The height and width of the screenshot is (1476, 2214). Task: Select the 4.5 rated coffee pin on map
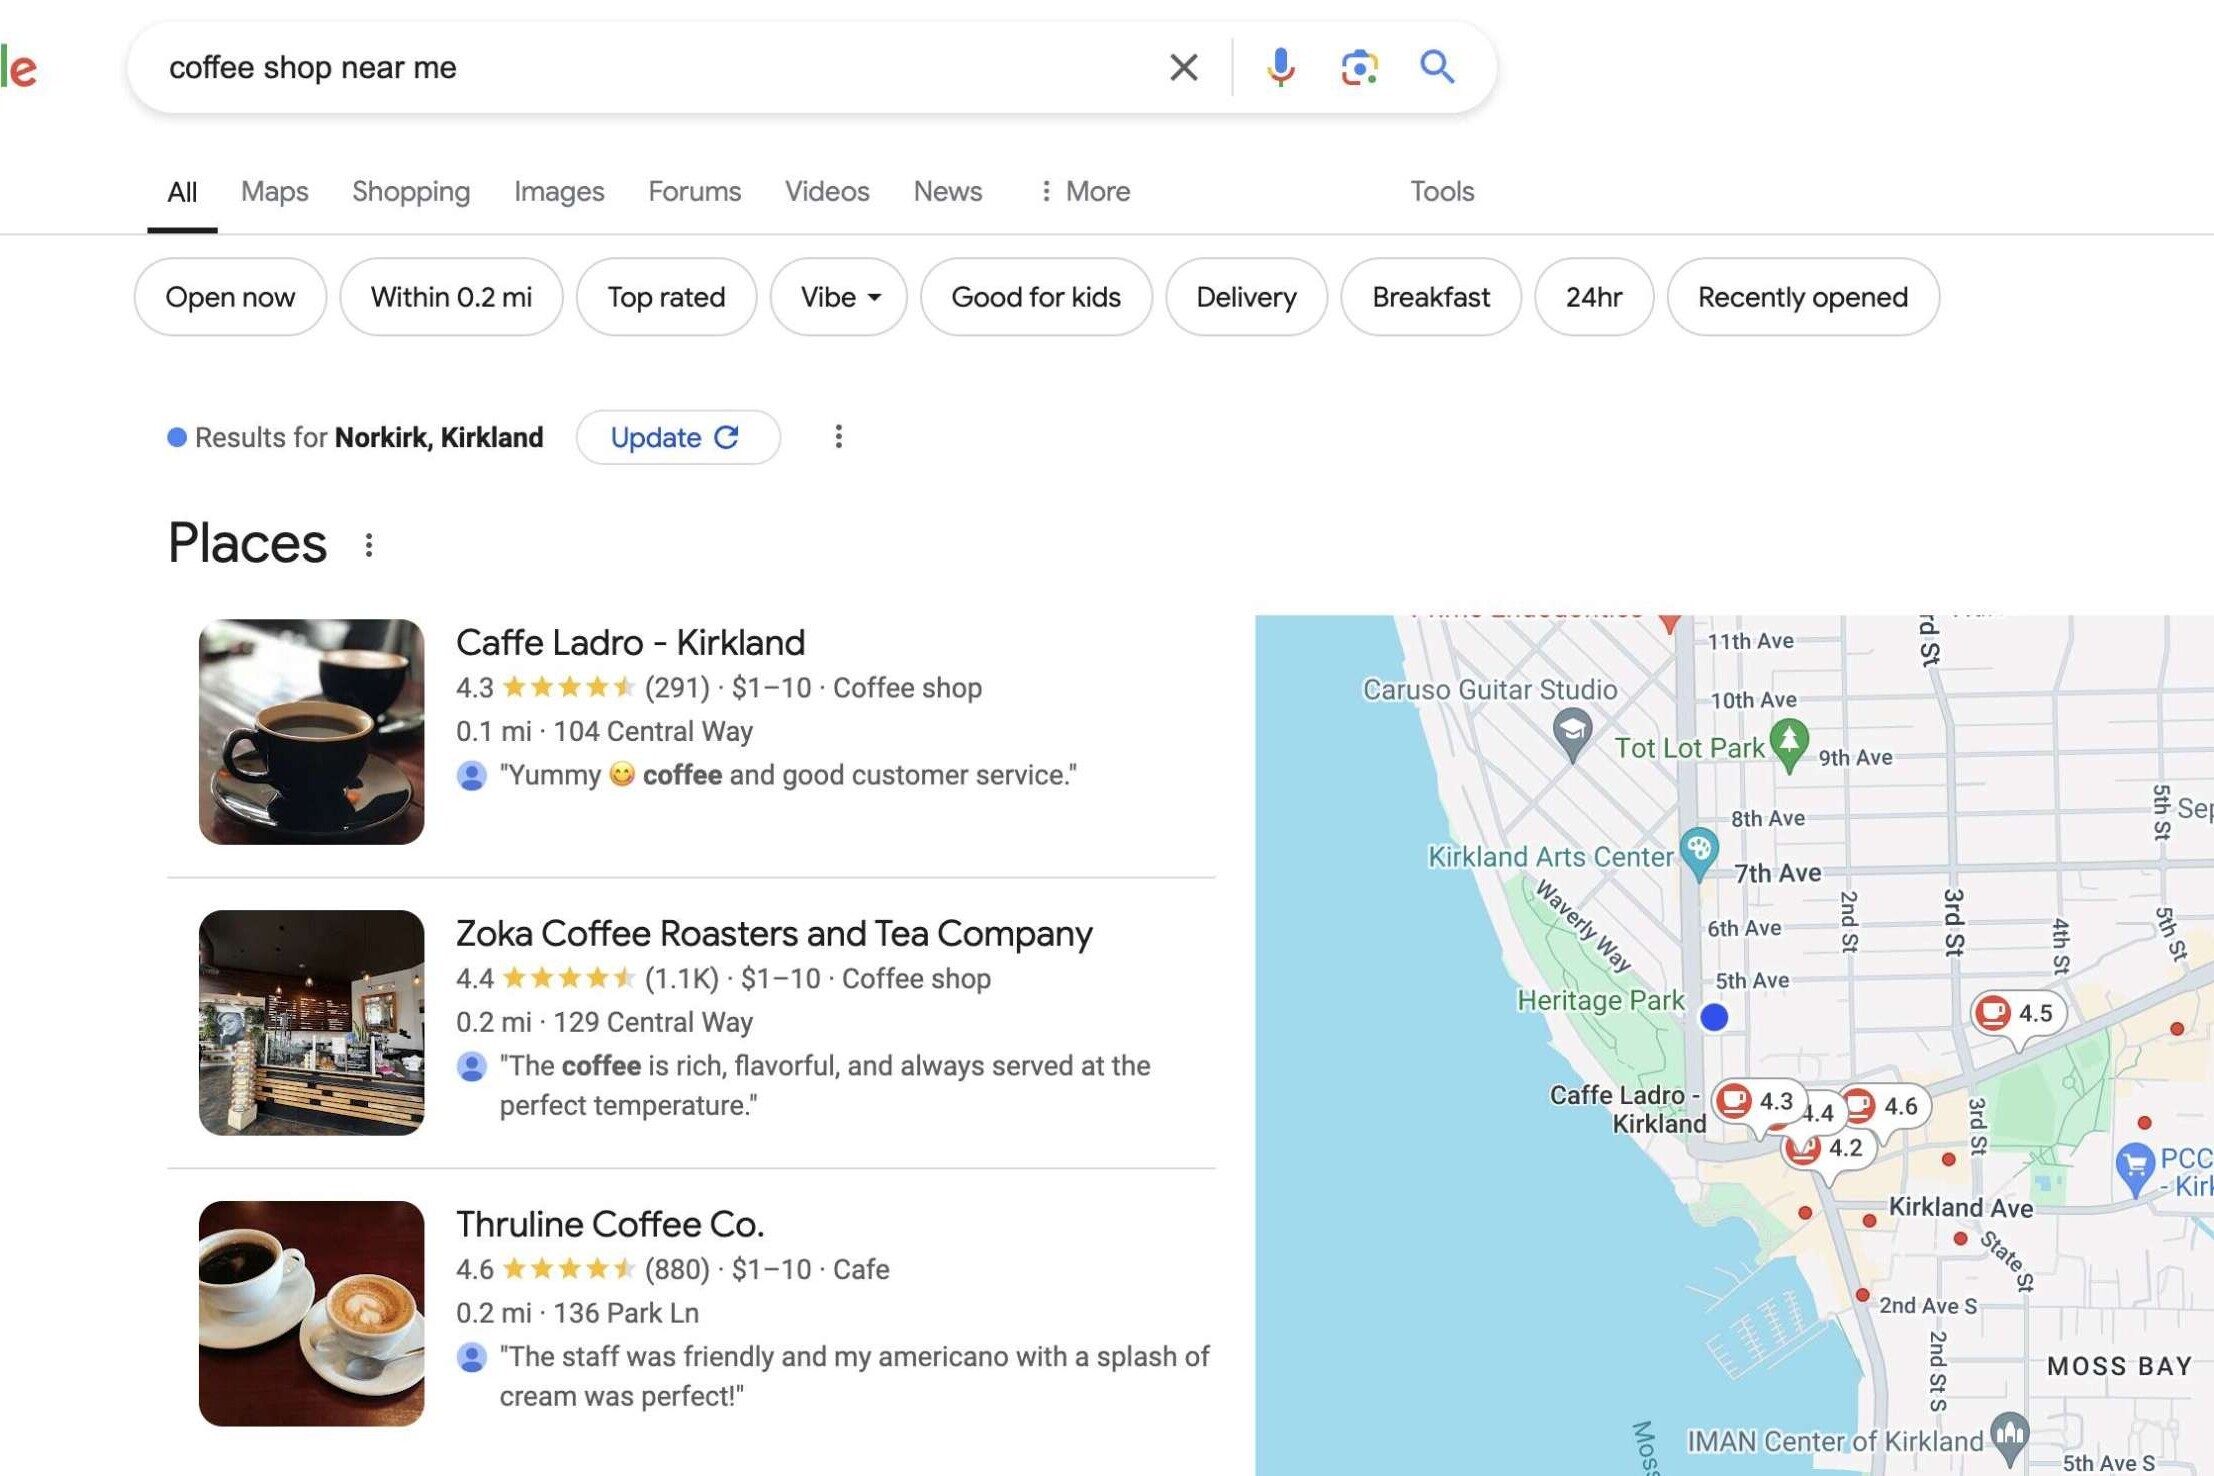coord(2017,1013)
